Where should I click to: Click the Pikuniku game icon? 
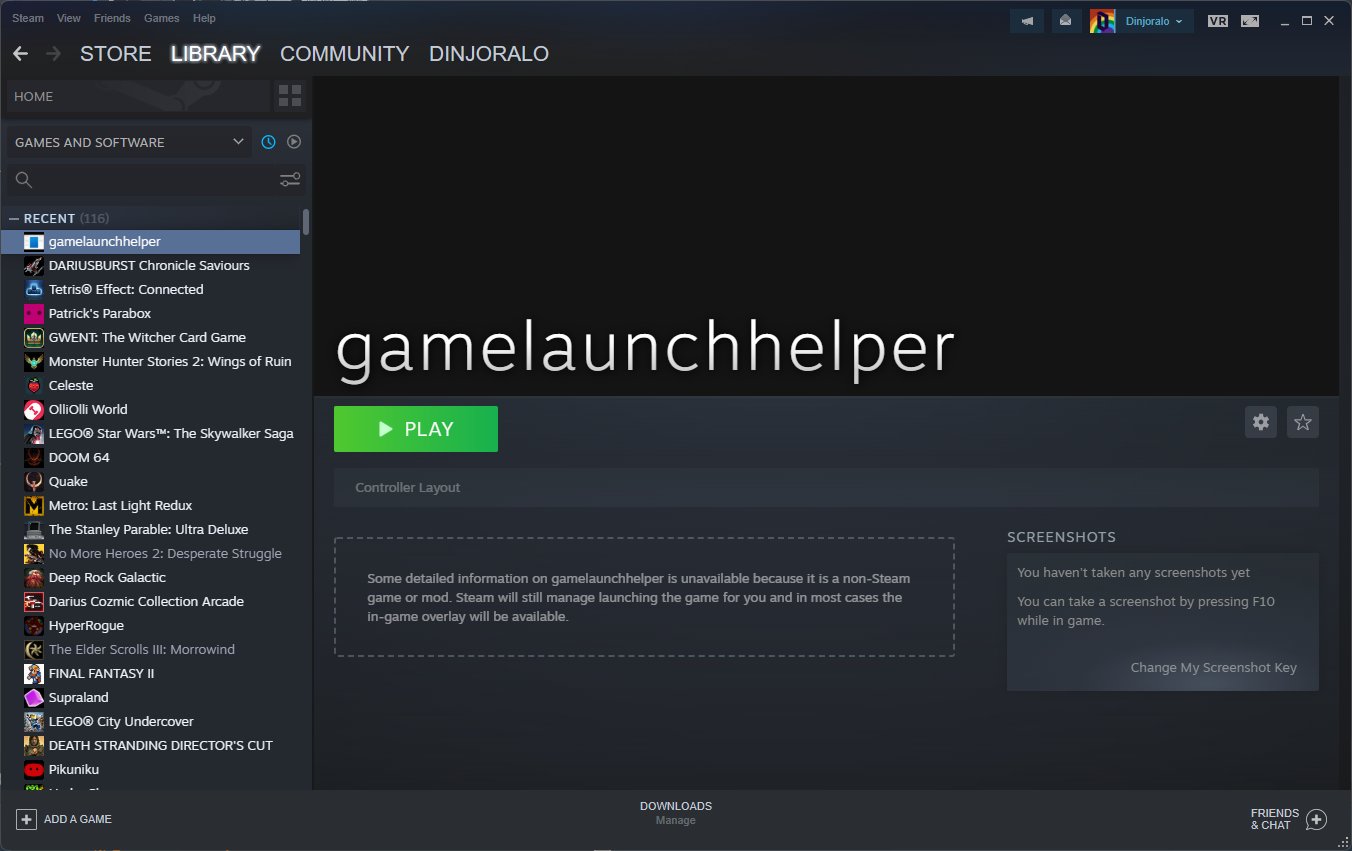(x=34, y=770)
